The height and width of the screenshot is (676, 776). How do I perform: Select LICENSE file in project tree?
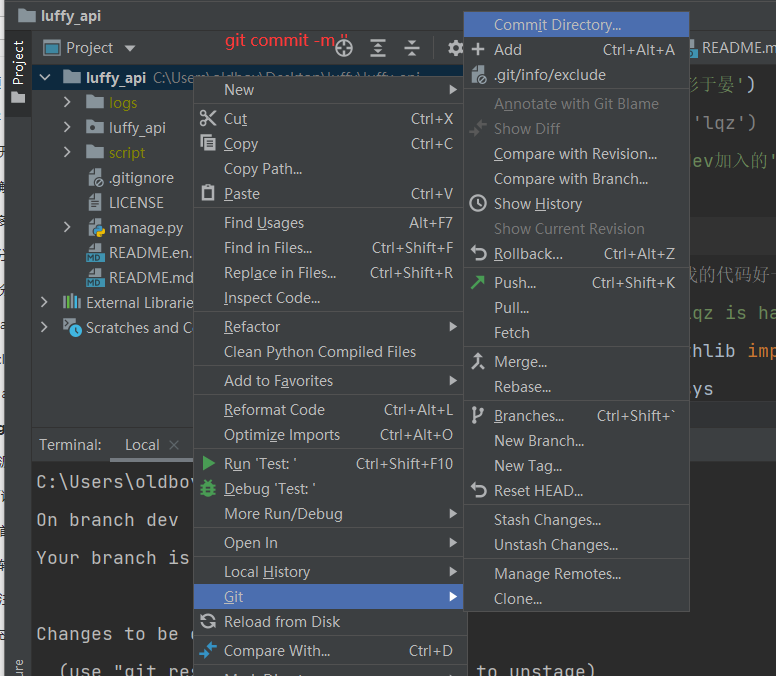pos(136,202)
